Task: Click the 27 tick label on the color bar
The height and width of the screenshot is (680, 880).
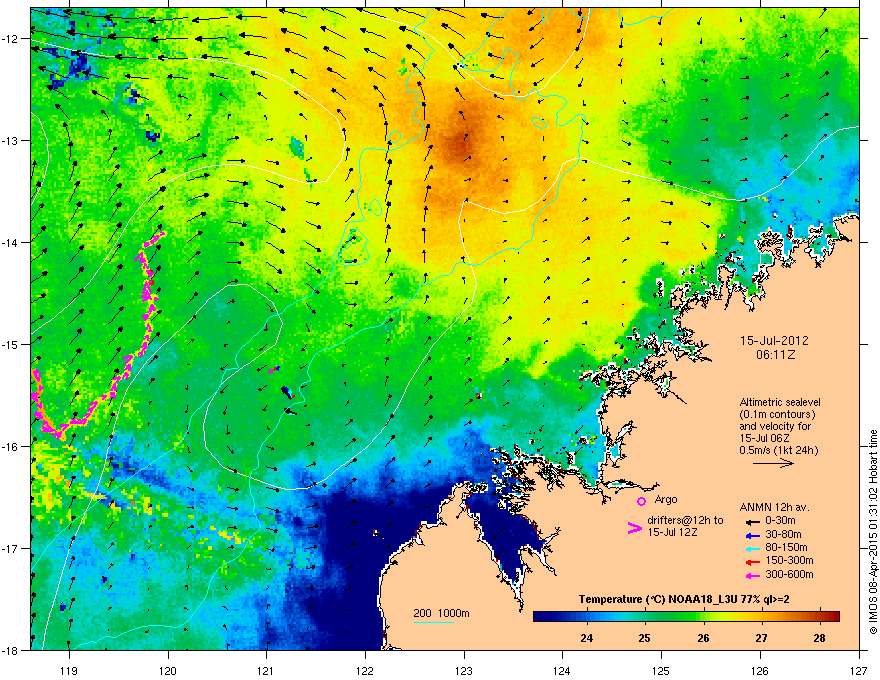Action: (x=761, y=638)
